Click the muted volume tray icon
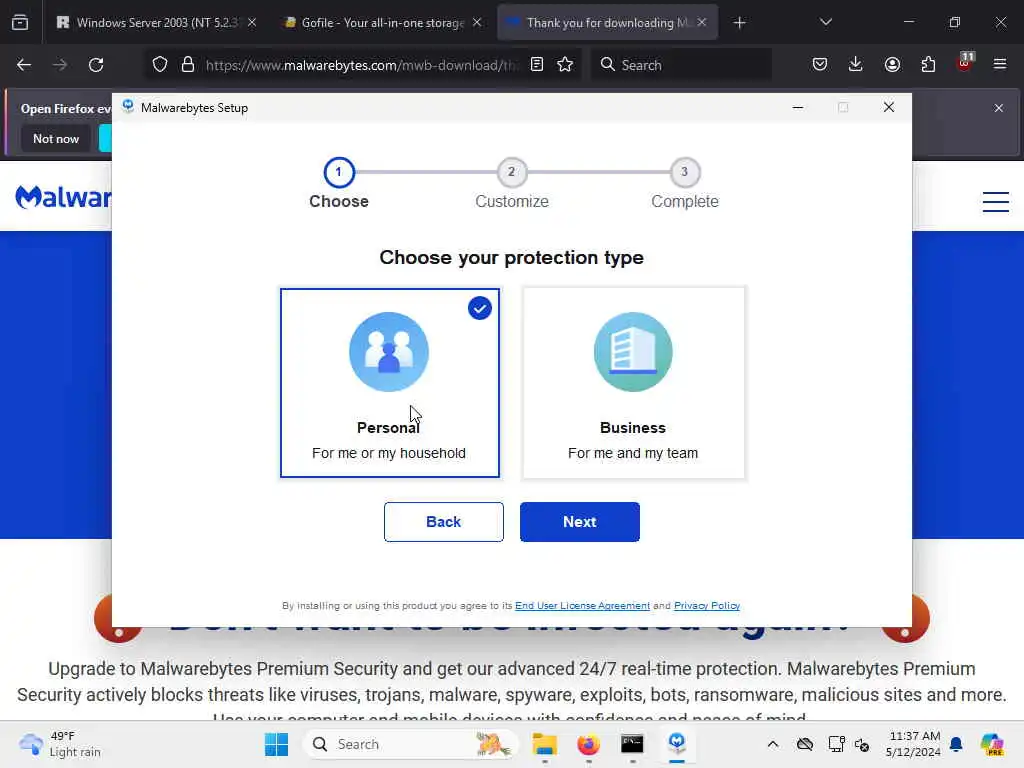1024x768 pixels. pyautogui.click(x=861, y=744)
